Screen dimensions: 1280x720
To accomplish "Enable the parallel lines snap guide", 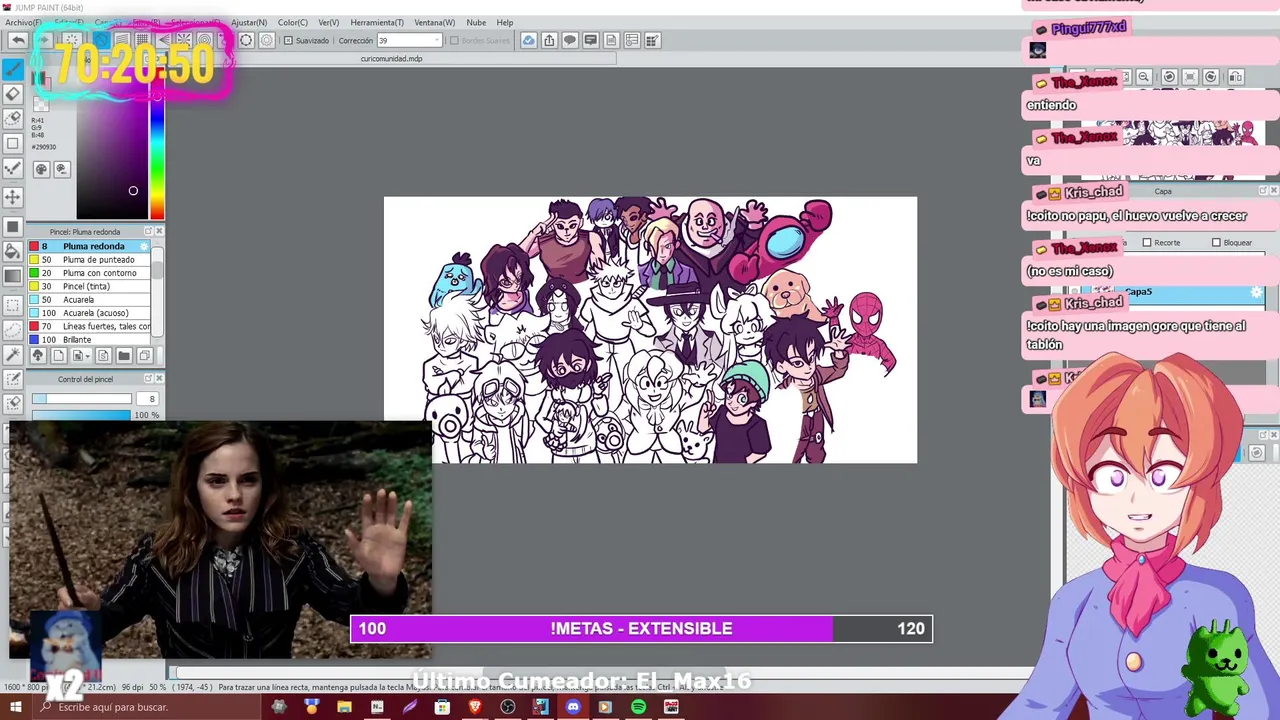I will [x=121, y=40].
